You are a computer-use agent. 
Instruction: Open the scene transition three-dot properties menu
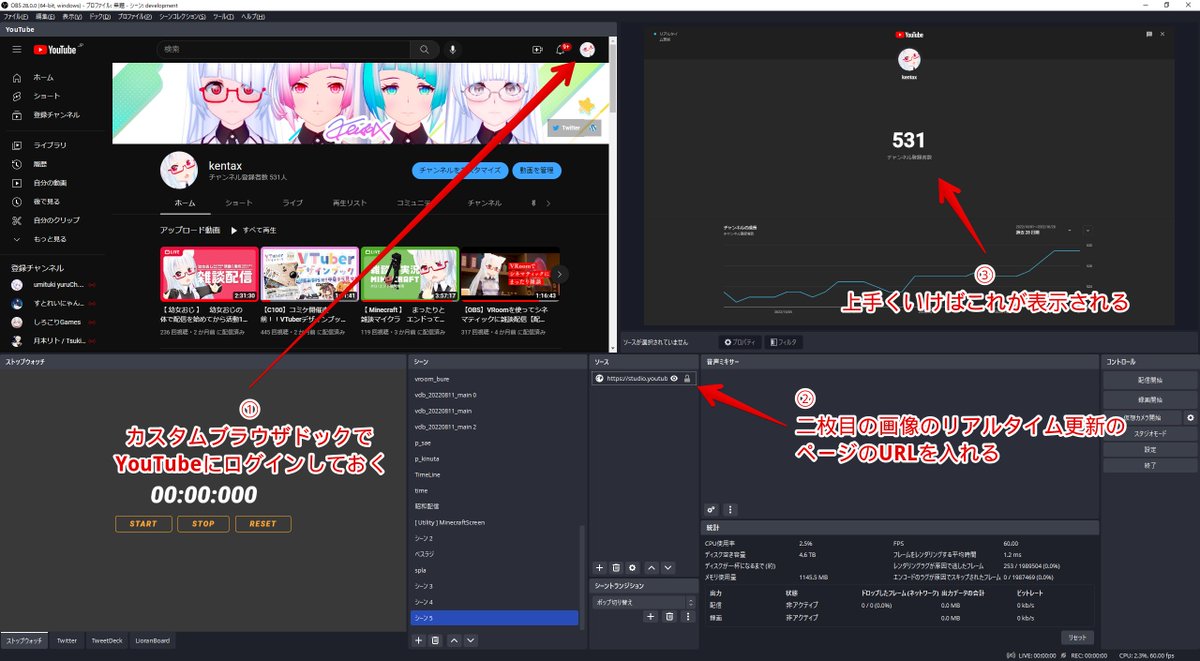[687, 617]
